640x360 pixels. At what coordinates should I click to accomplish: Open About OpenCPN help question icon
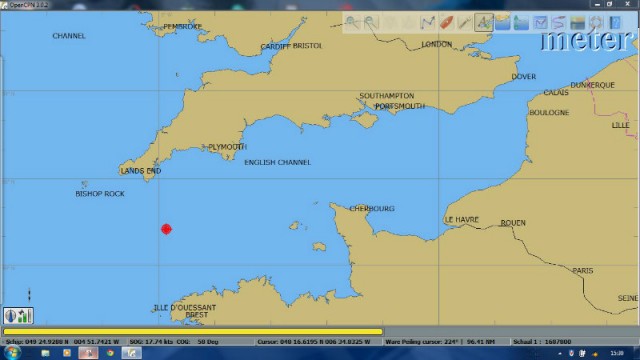coord(615,22)
